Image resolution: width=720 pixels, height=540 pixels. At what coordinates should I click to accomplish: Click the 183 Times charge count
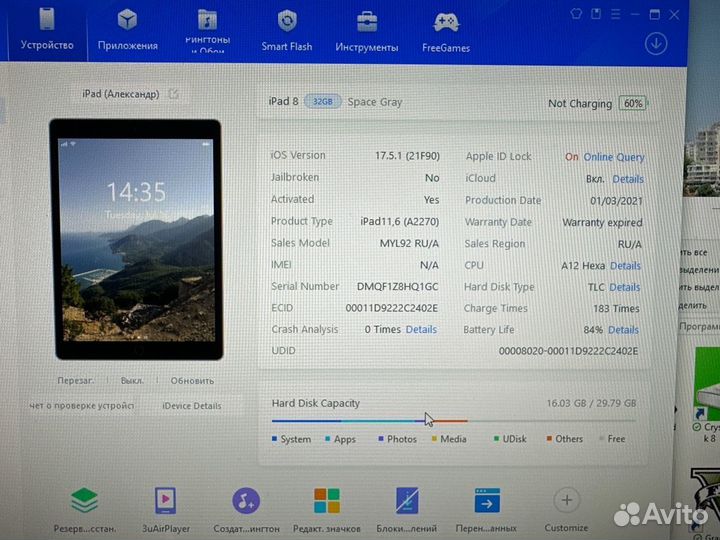[616, 309]
